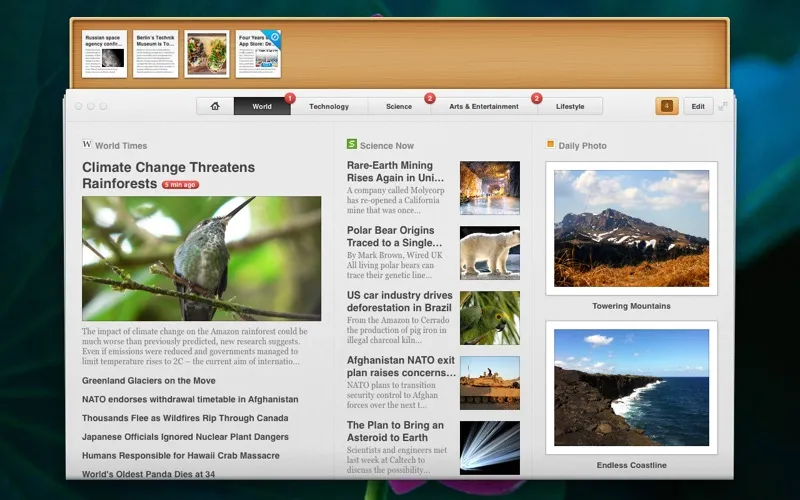The image size is (800, 500).
Task: Open Polar Bear Origins Traced headline
Action: tap(394, 236)
